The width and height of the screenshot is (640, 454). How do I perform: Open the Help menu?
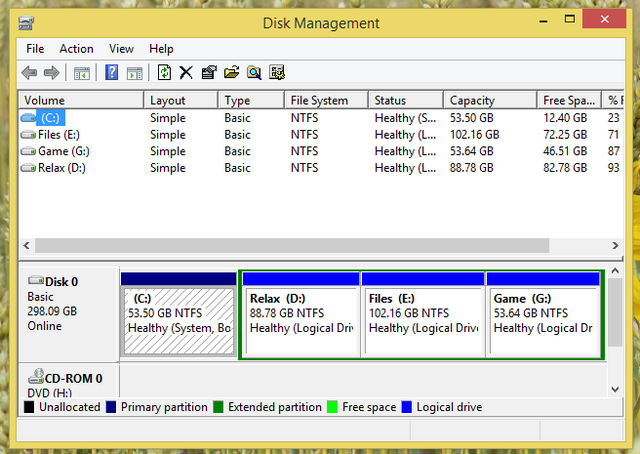point(161,49)
